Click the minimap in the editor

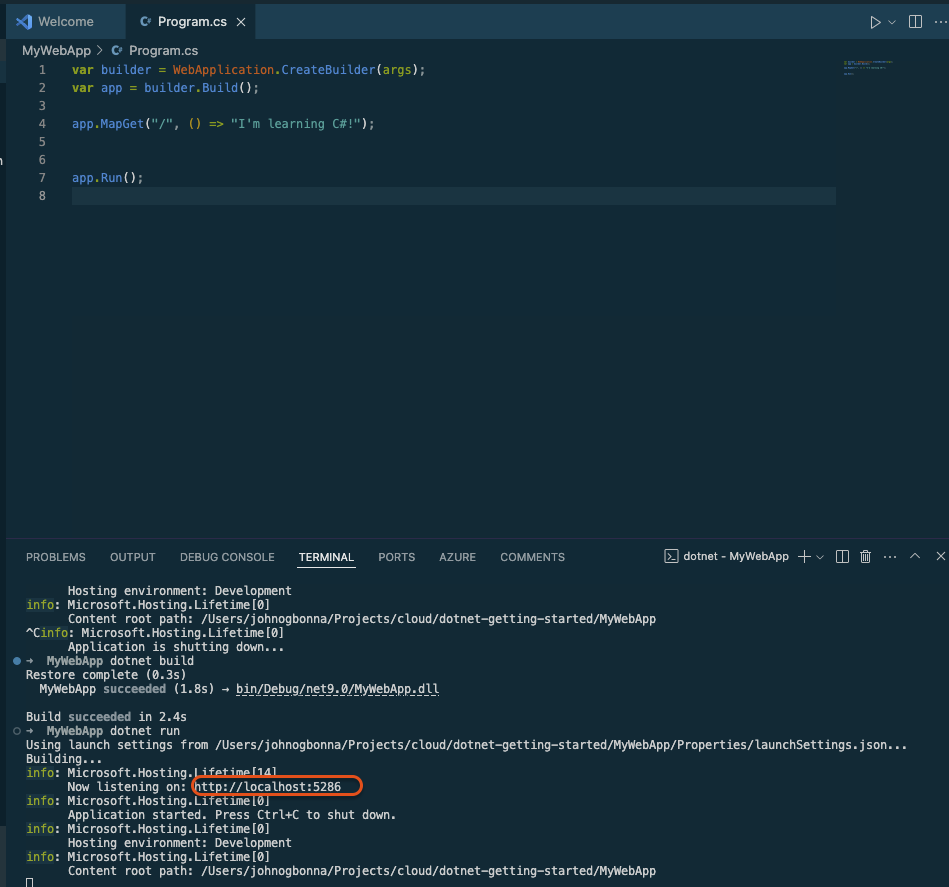(868, 67)
